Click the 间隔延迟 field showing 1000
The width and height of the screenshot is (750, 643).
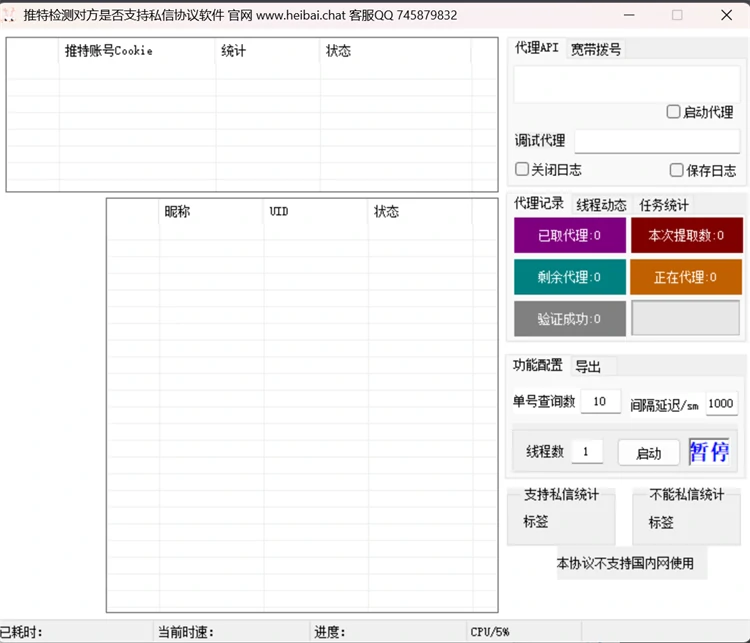pos(721,403)
